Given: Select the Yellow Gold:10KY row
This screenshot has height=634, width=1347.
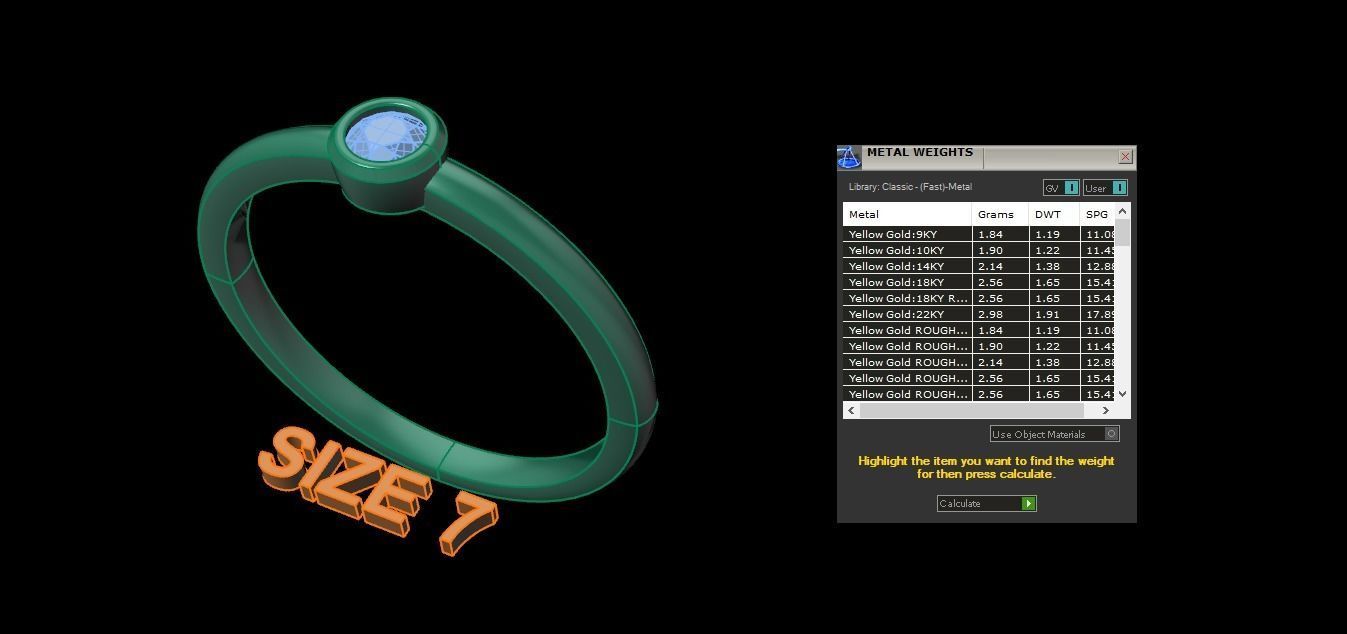Looking at the screenshot, I should click(x=979, y=250).
